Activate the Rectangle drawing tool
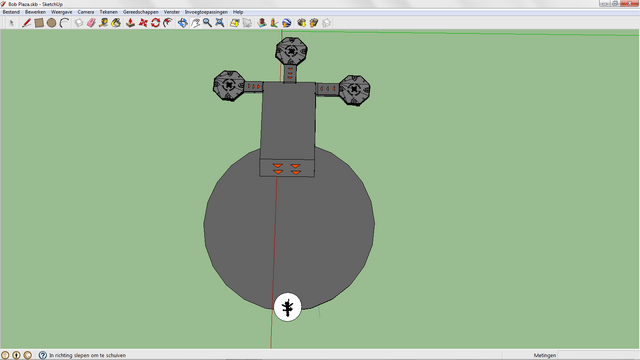 coord(39,23)
